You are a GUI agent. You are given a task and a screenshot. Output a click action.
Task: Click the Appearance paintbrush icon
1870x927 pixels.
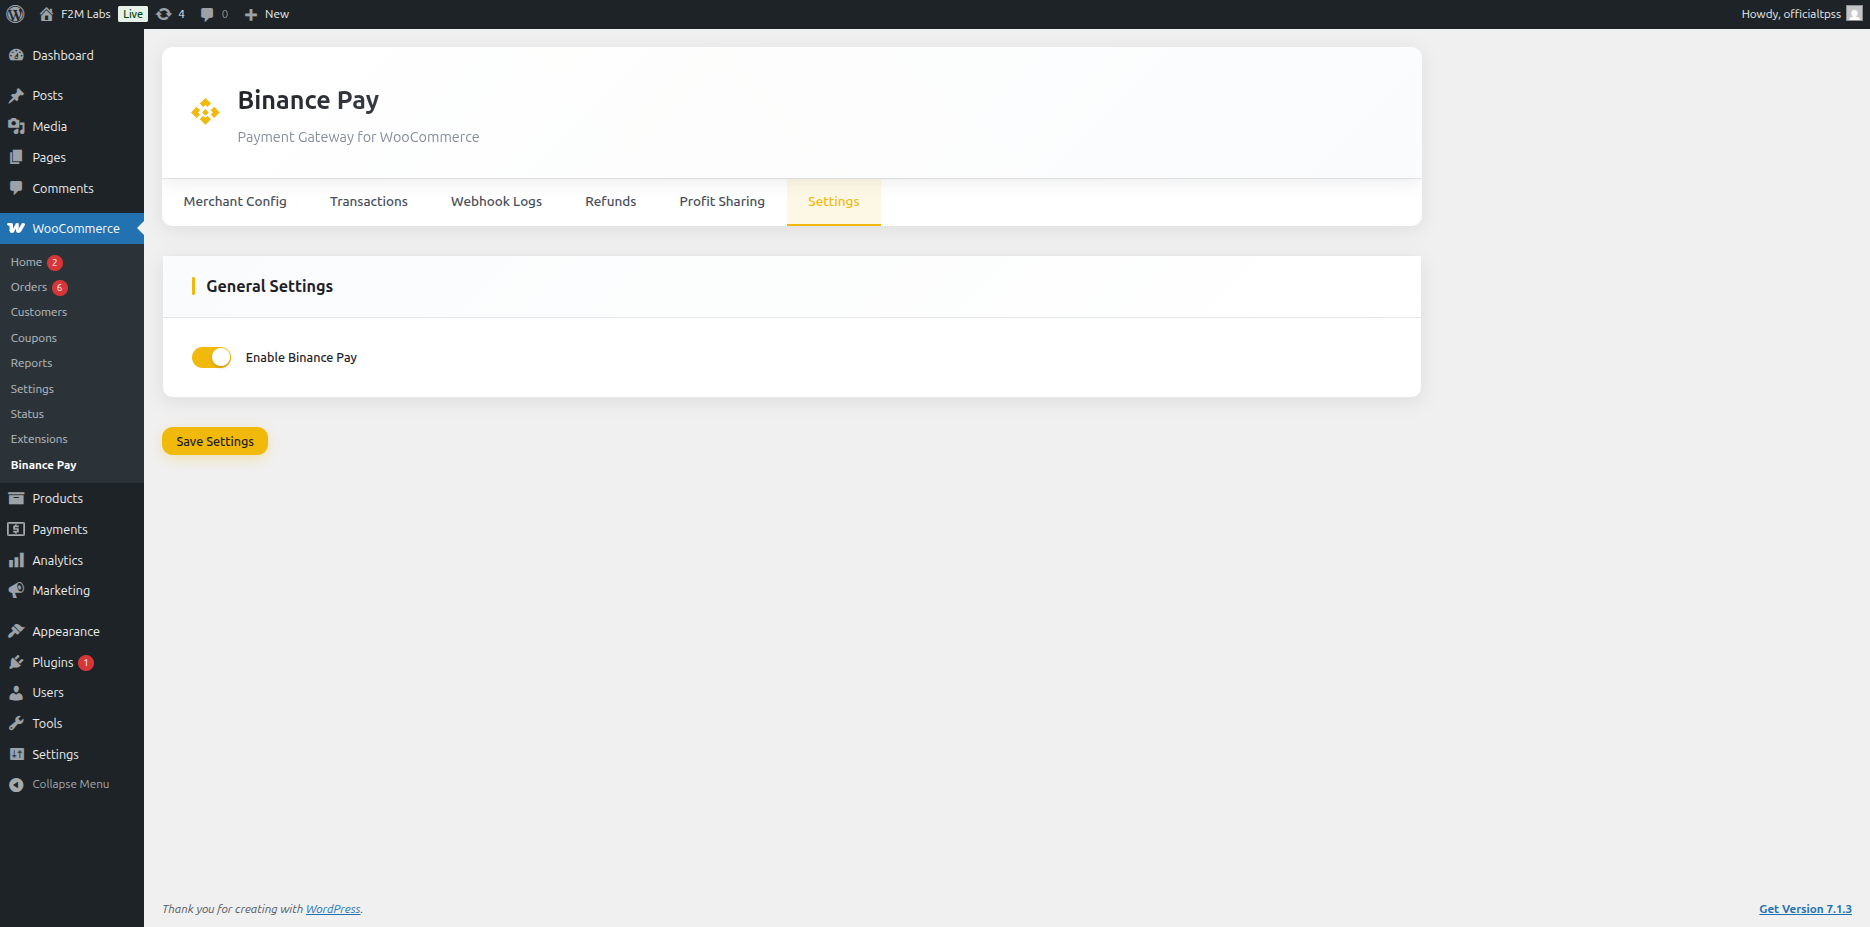point(16,631)
